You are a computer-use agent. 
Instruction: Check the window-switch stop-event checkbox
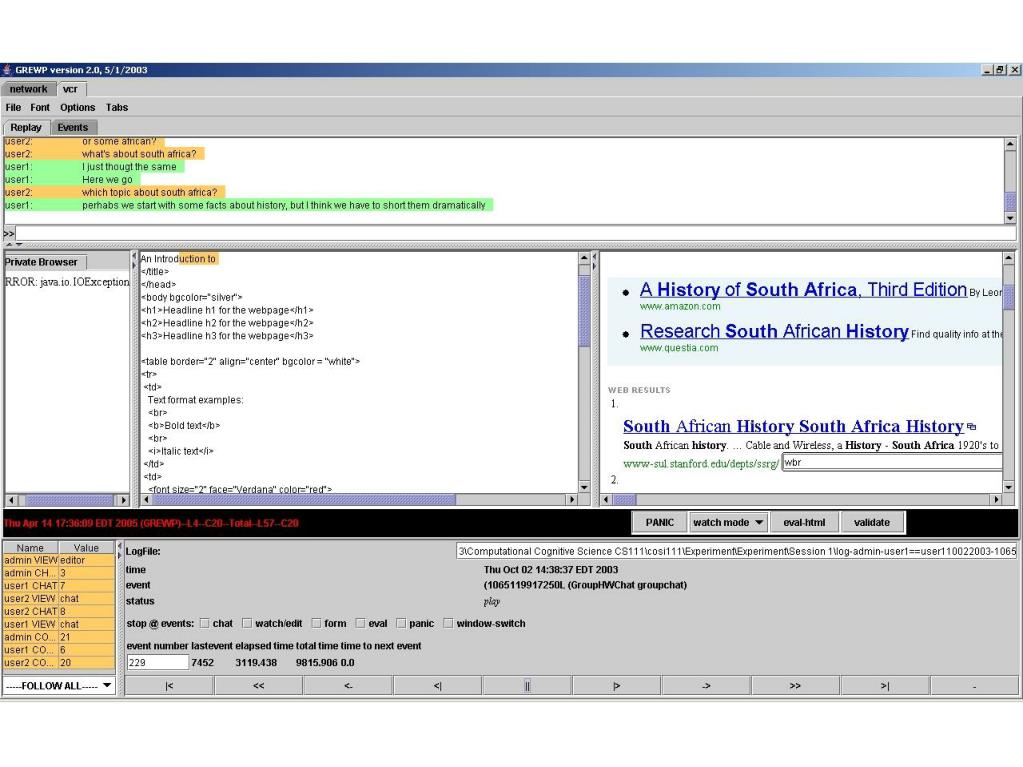(448, 624)
